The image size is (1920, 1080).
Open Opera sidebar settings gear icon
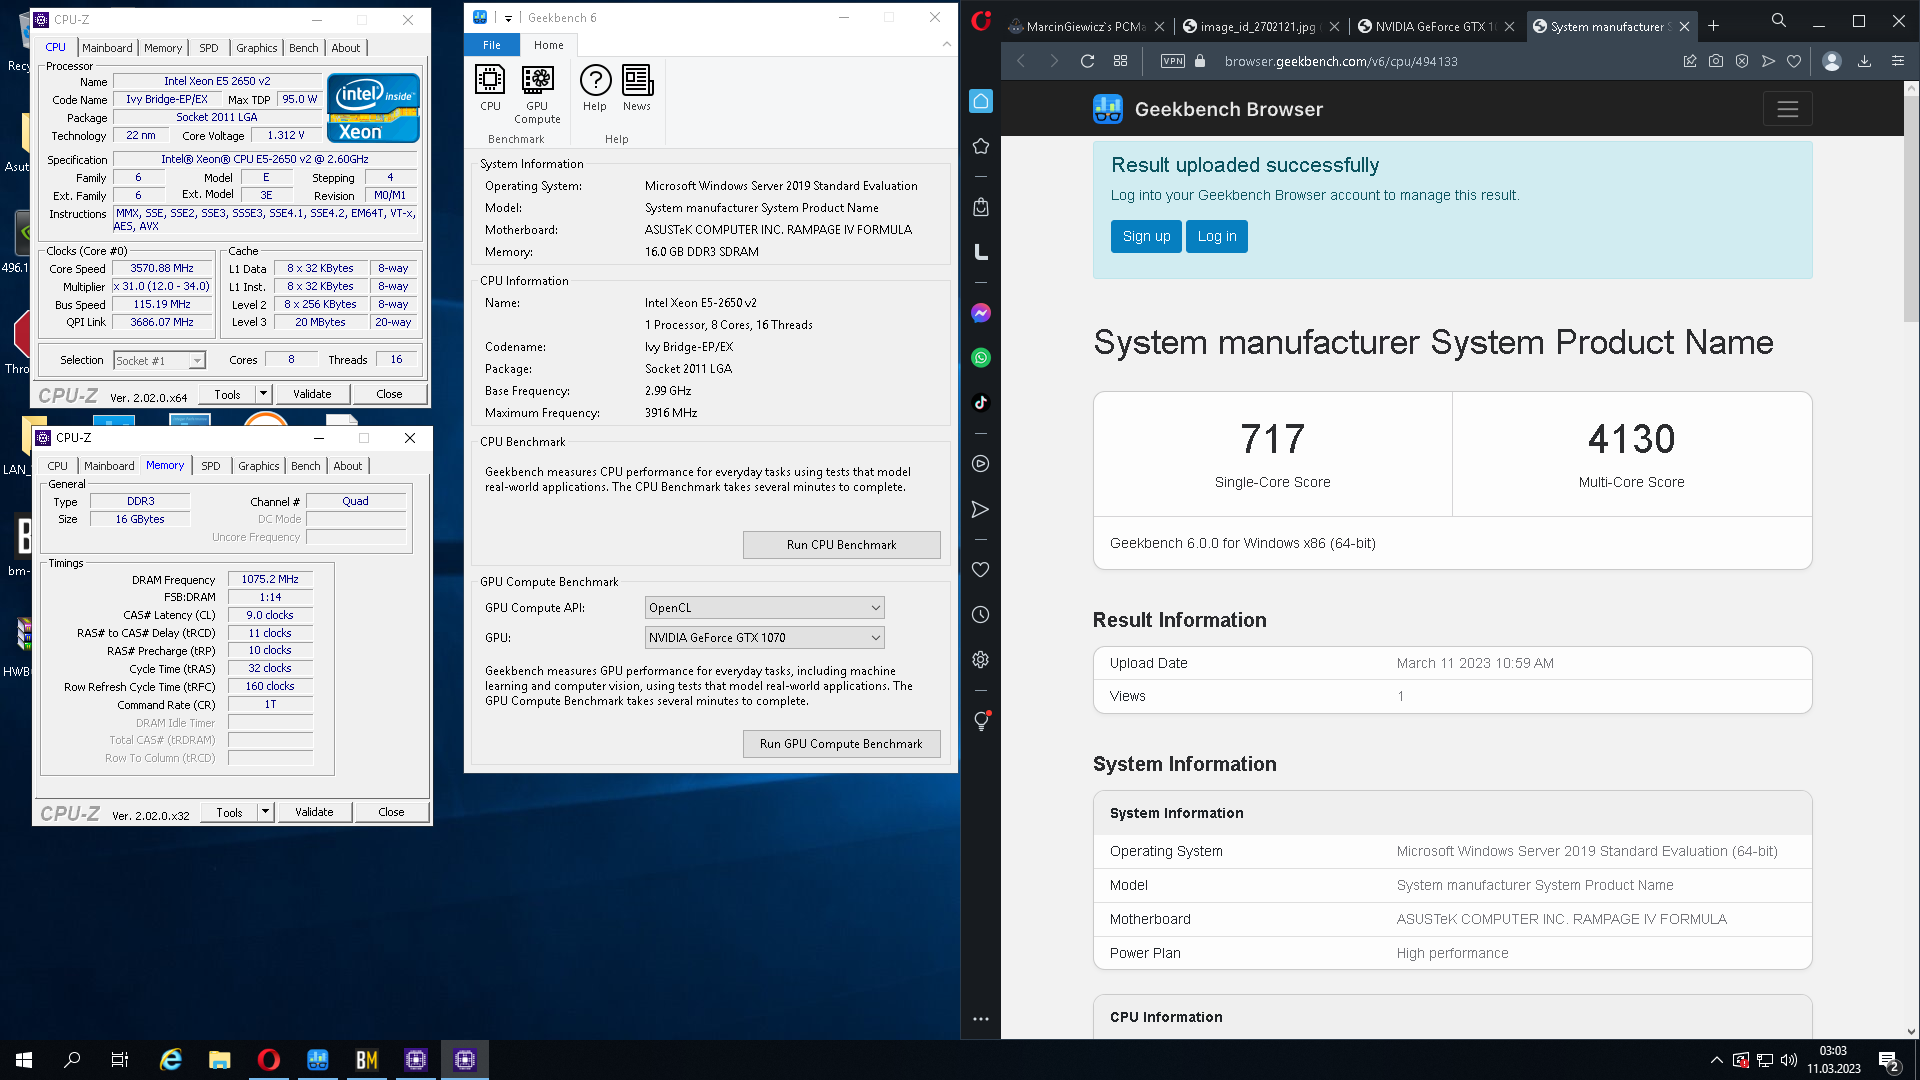click(981, 660)
